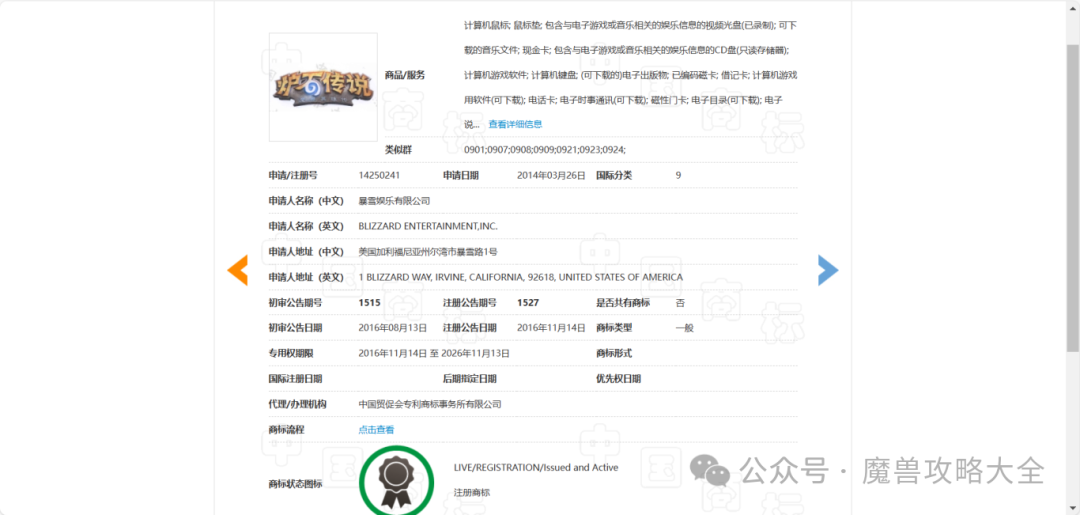This screenshot has height=515, width=1080.
Task: Click the green registered trademark status badge
Action: (x=396, y=482)
